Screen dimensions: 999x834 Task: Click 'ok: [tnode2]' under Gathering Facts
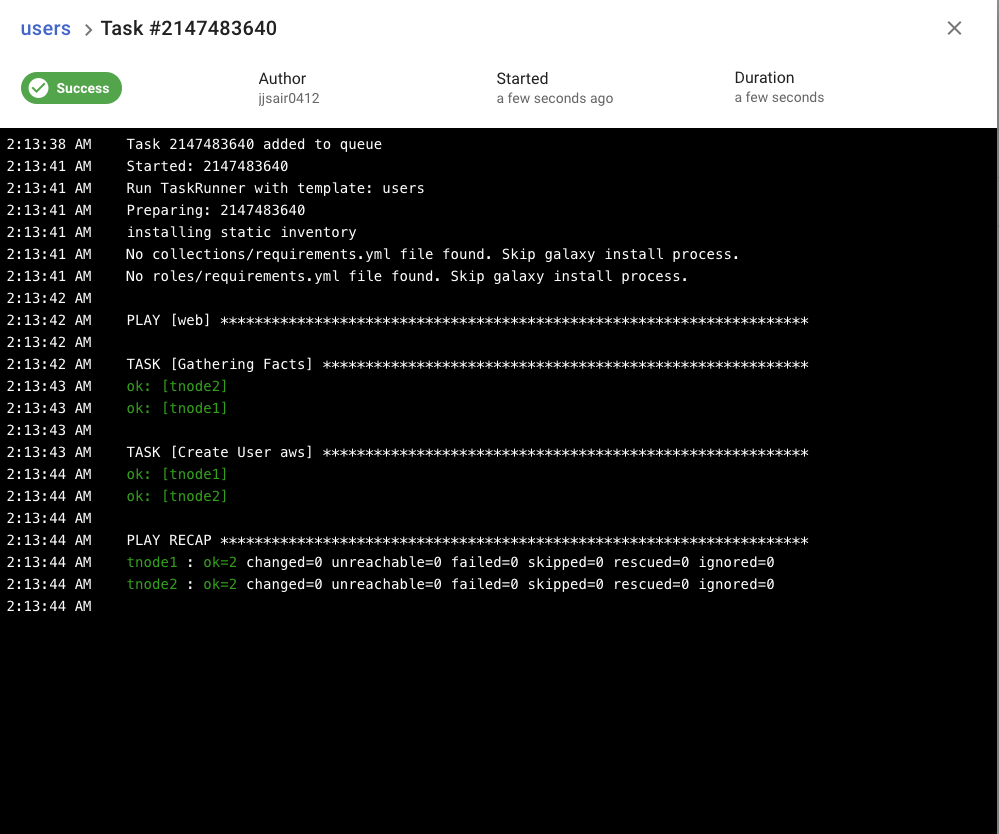176,386
